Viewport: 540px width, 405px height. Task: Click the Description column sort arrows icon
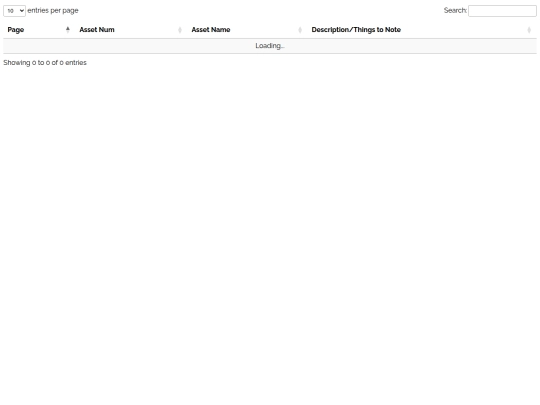(529, 30)
